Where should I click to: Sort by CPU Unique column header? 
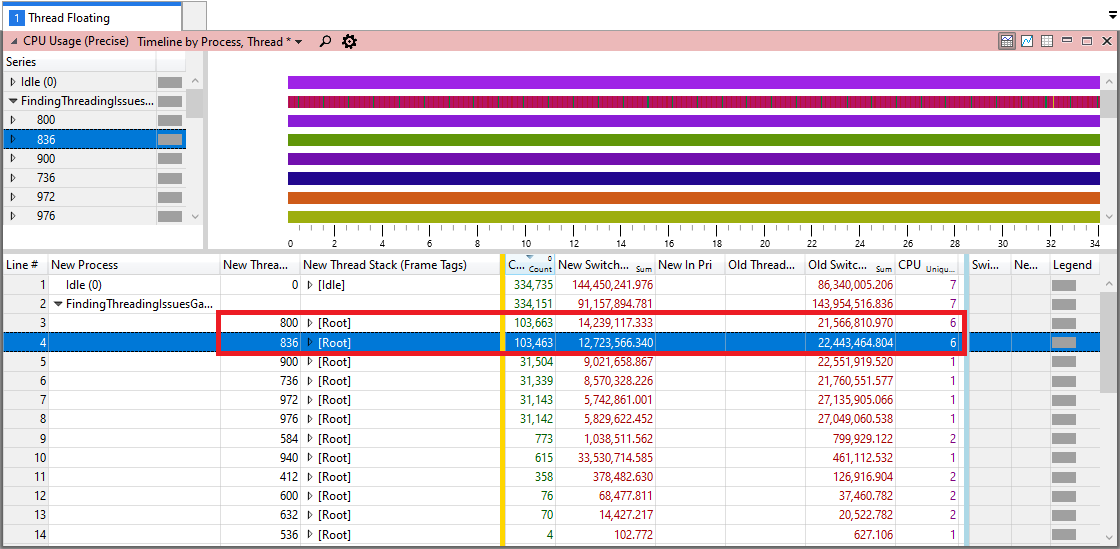tap(927, 265)
